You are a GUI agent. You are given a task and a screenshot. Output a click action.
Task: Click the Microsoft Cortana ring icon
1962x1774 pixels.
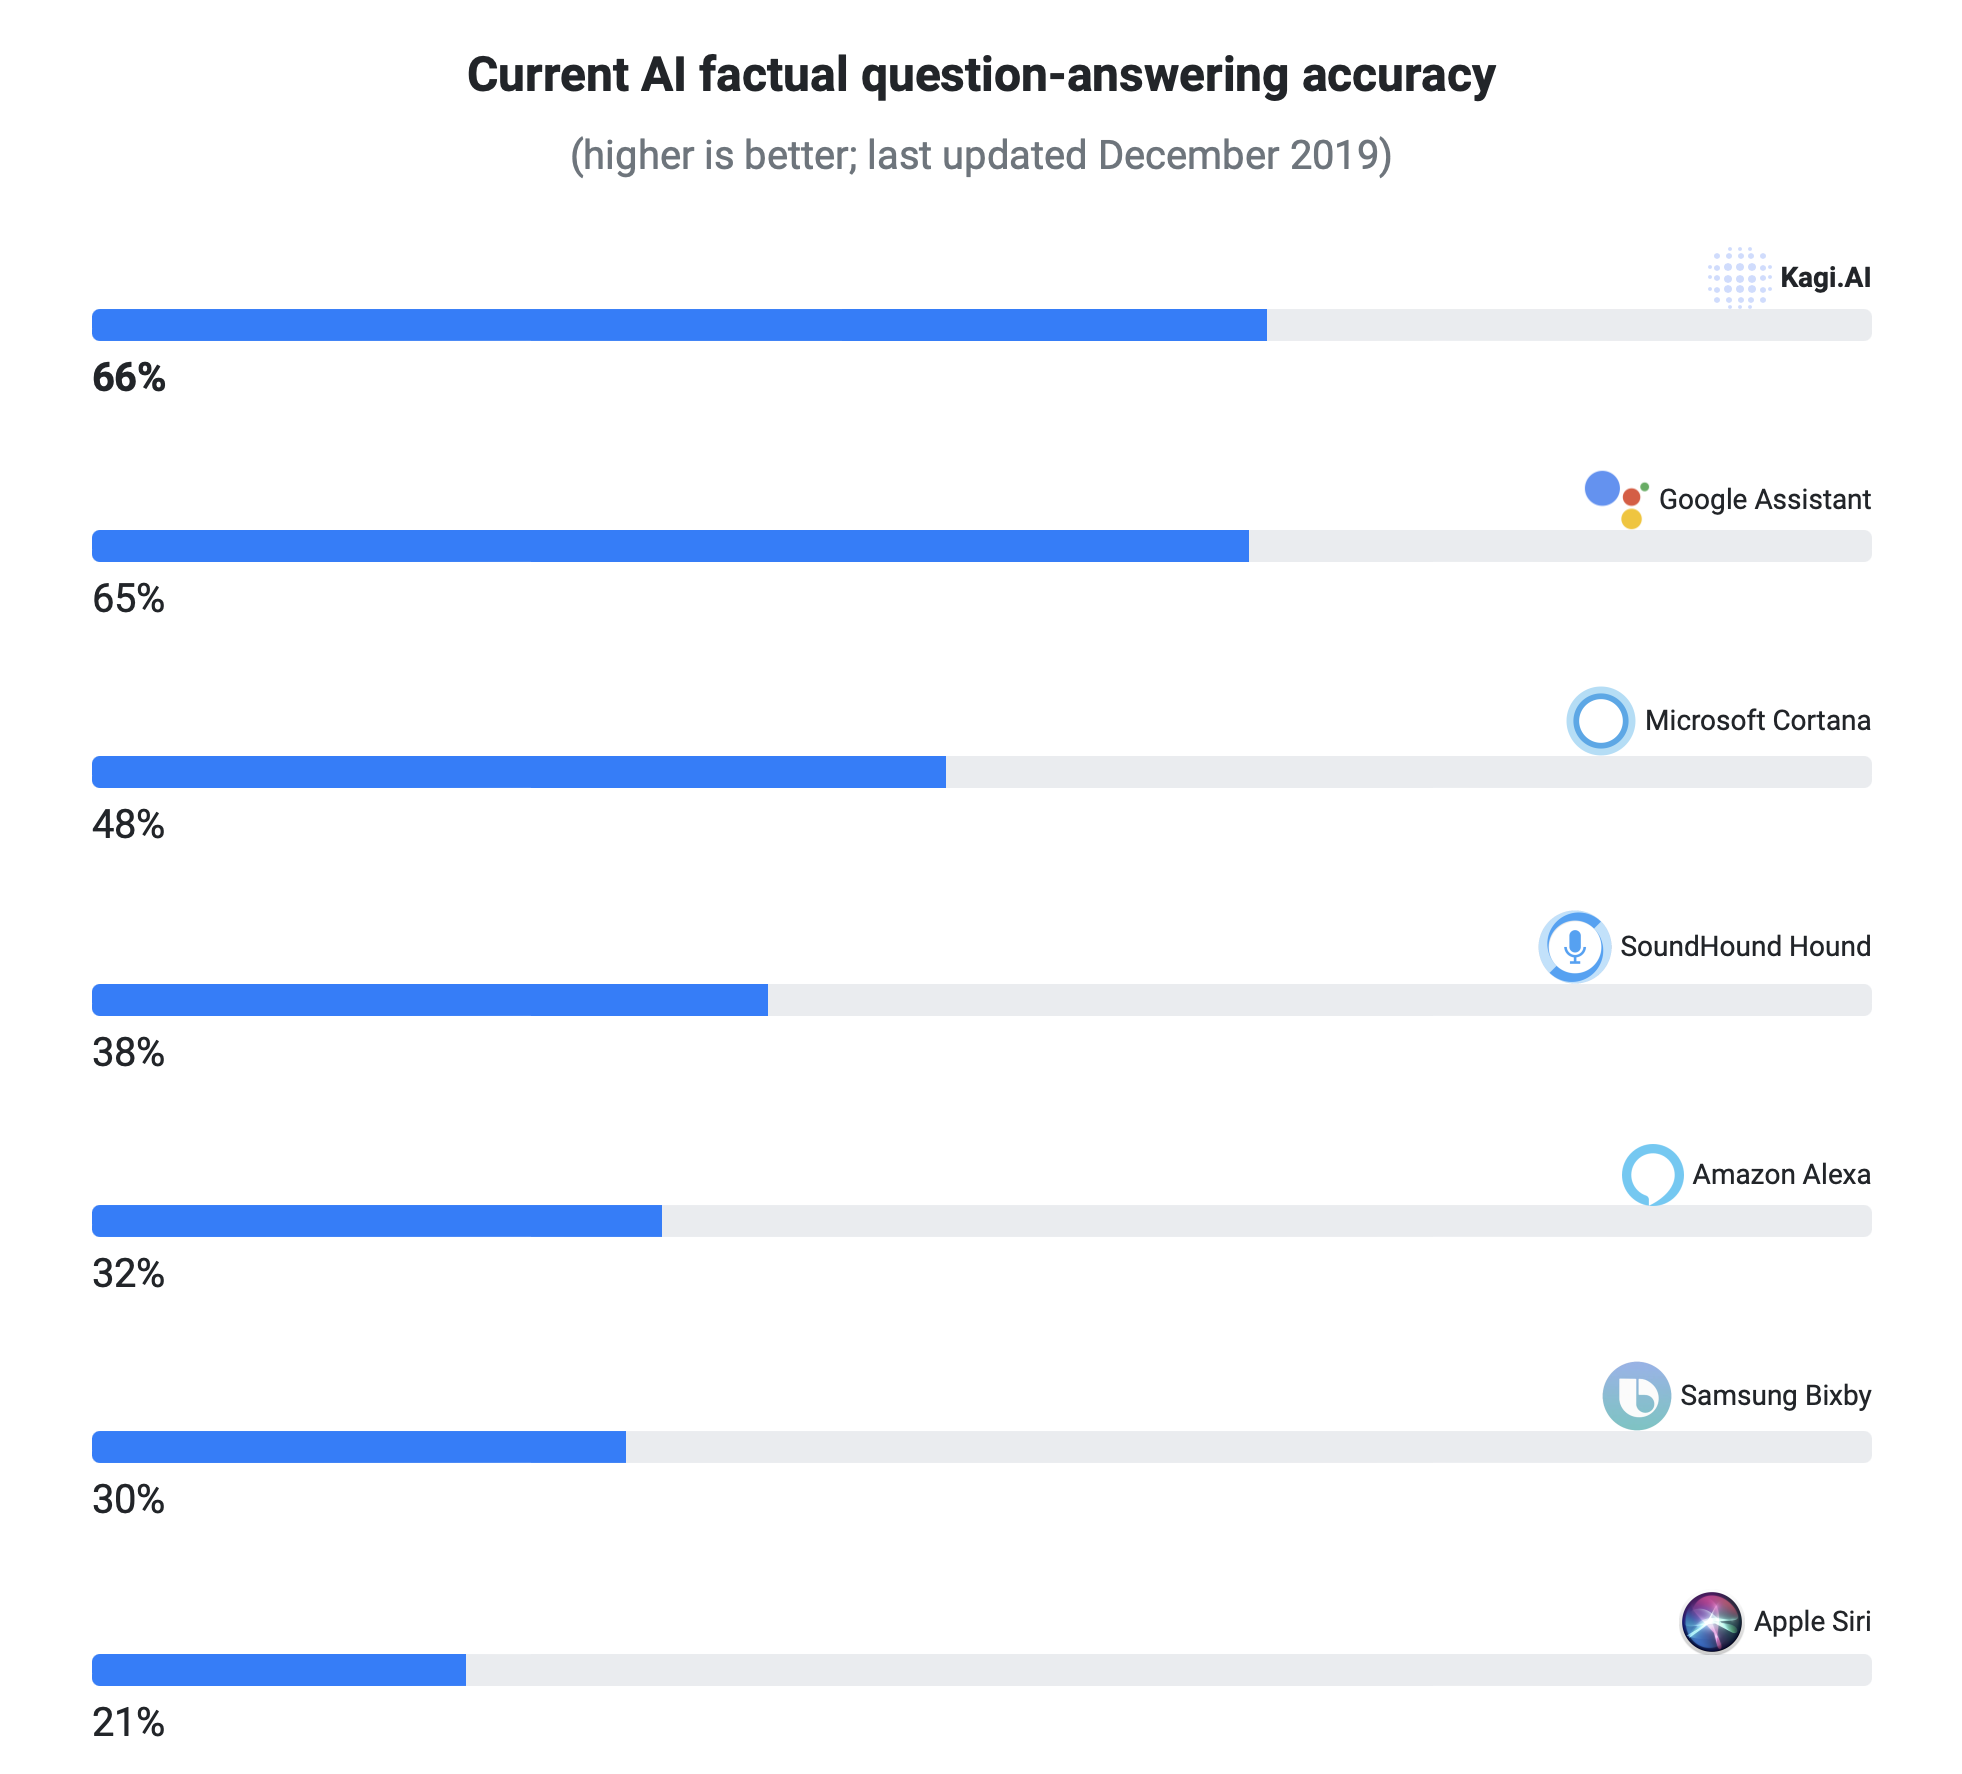(x=1600, y=720)
